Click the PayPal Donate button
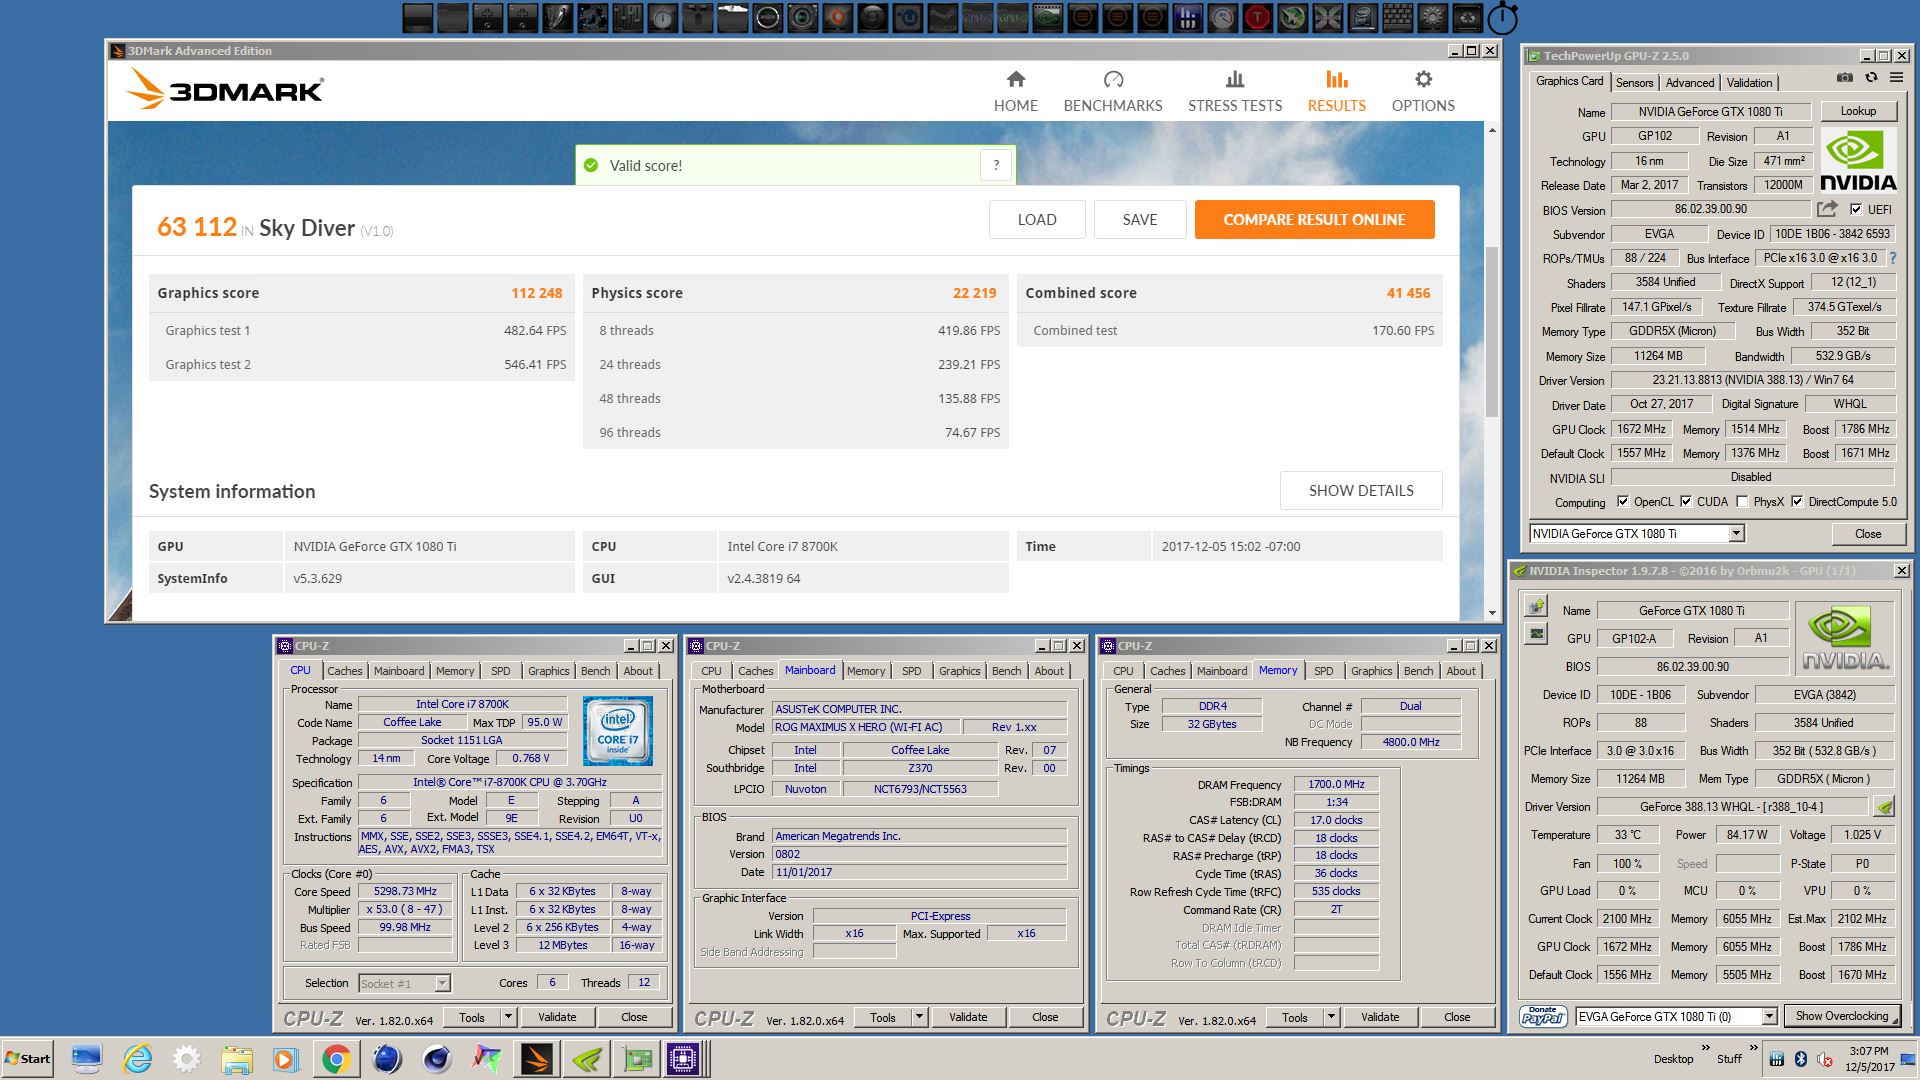 click(x=1542, y=1016)
